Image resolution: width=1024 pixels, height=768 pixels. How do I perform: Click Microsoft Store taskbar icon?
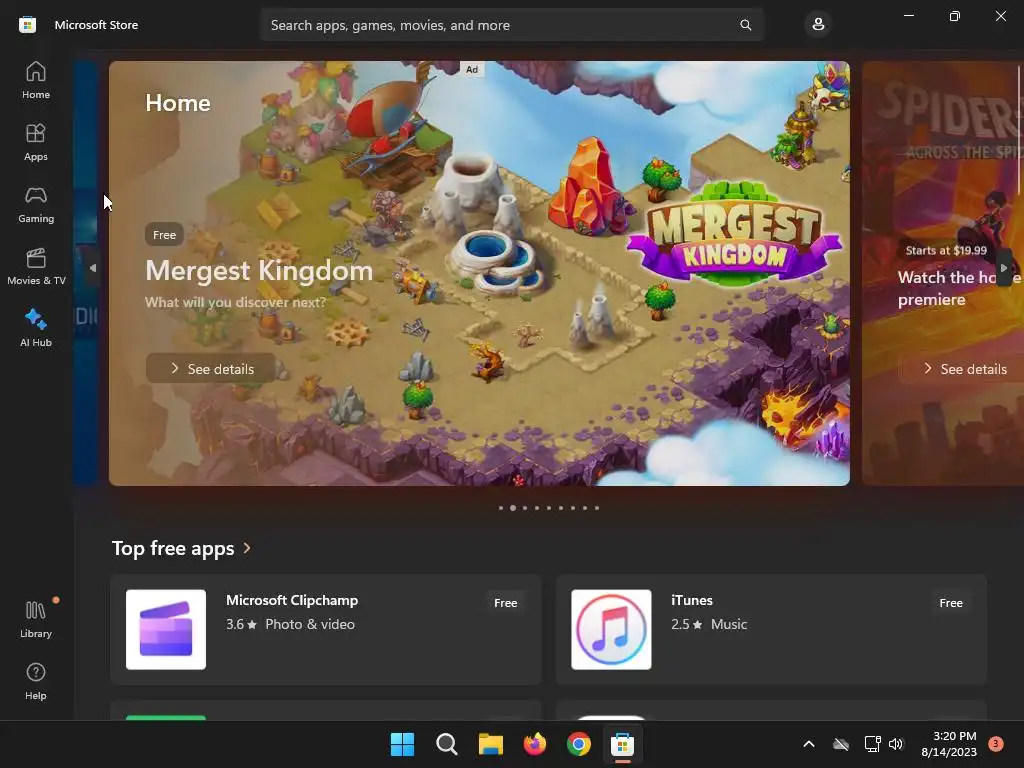pyautogui.click(x=622, y=744)
